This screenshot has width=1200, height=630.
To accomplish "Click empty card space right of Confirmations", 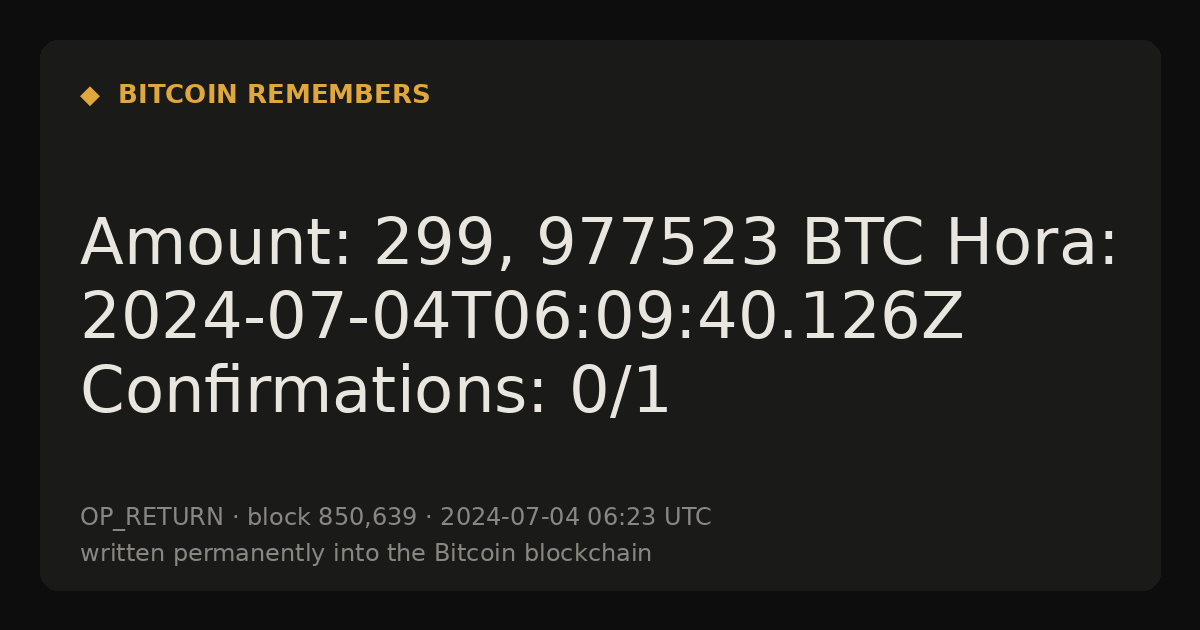I will pyautogui.click(x=900, y=391).
